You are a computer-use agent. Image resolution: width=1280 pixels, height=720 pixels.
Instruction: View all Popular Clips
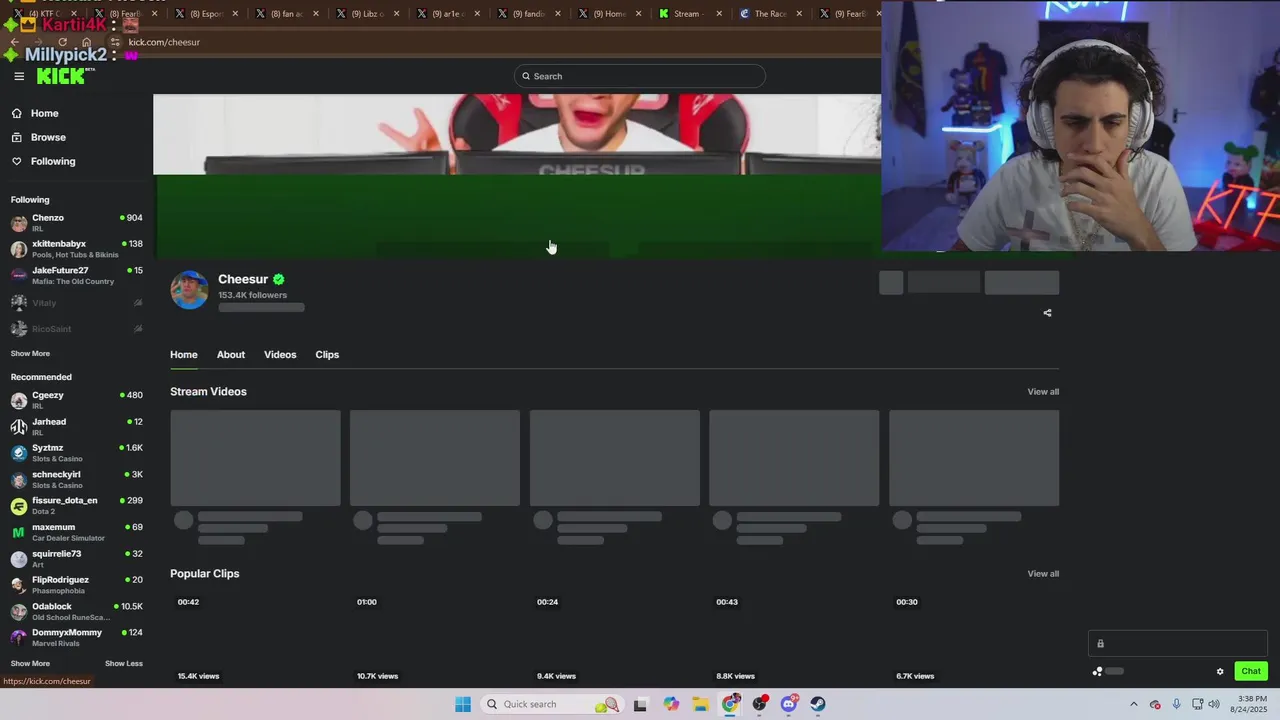pyautogui.click(x=1043, y=574)
